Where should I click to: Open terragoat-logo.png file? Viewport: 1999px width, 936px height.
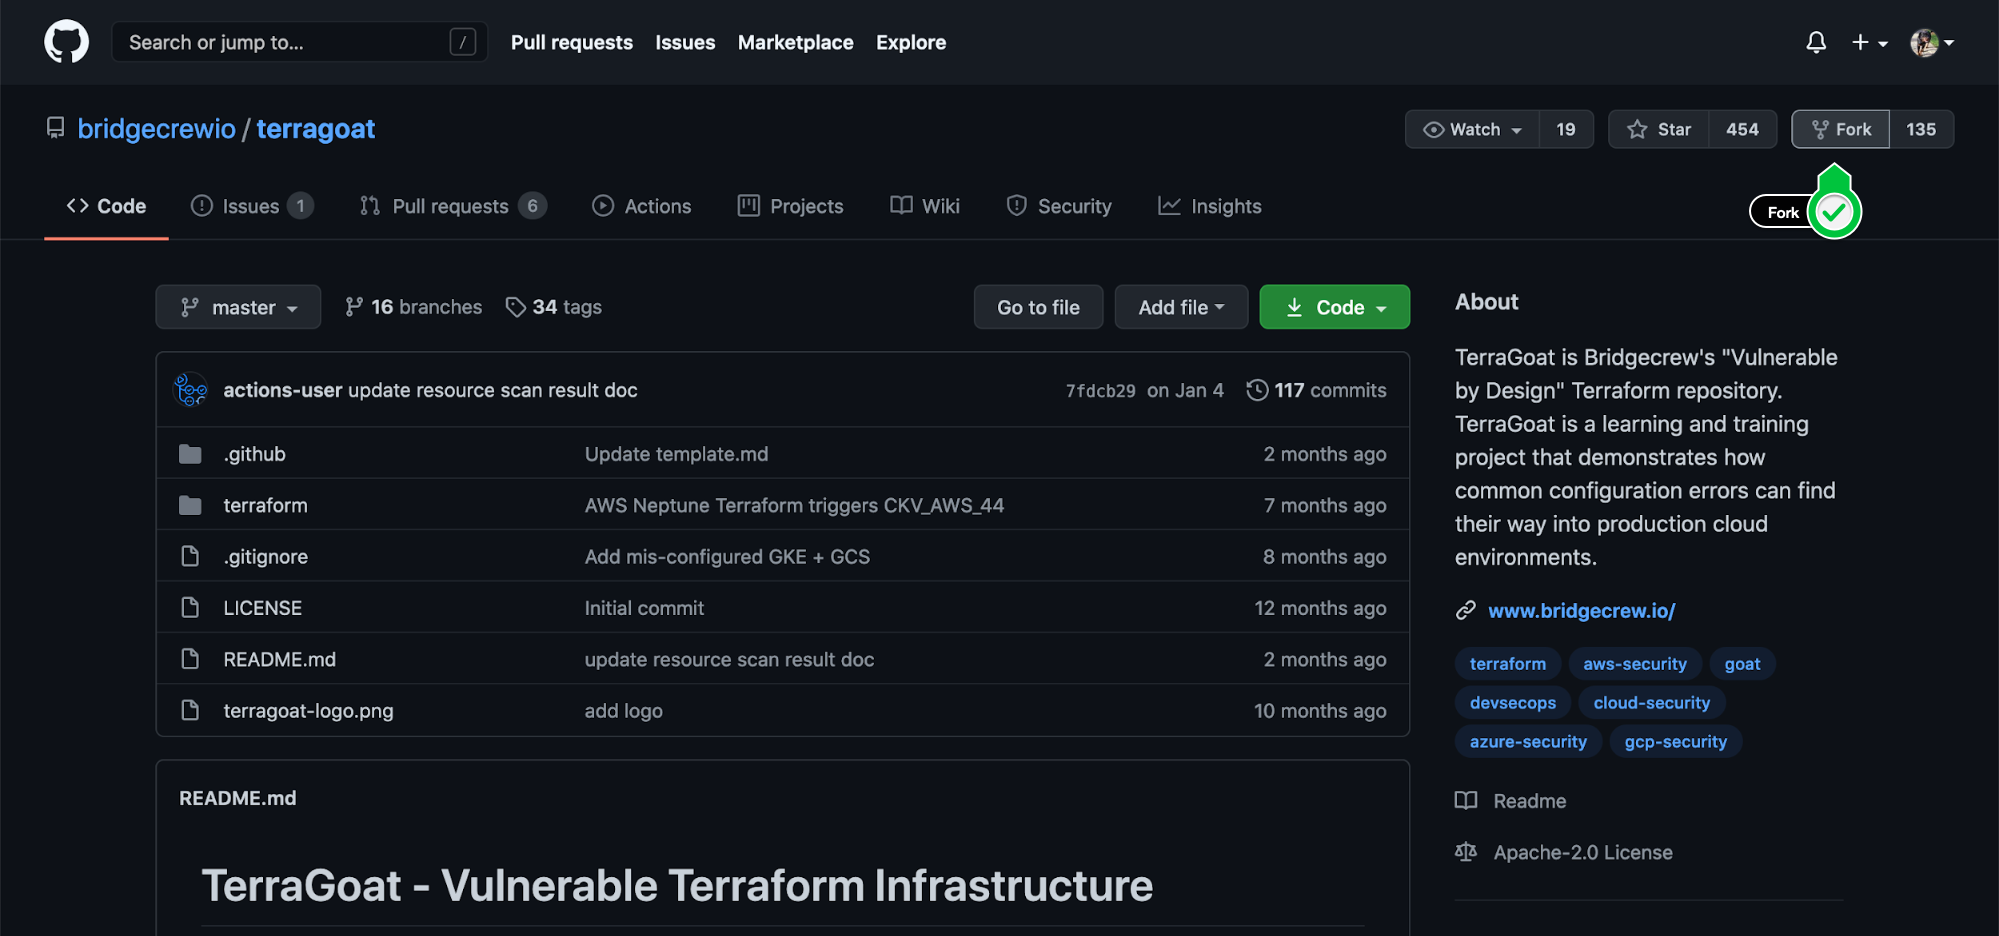[308, 711]
